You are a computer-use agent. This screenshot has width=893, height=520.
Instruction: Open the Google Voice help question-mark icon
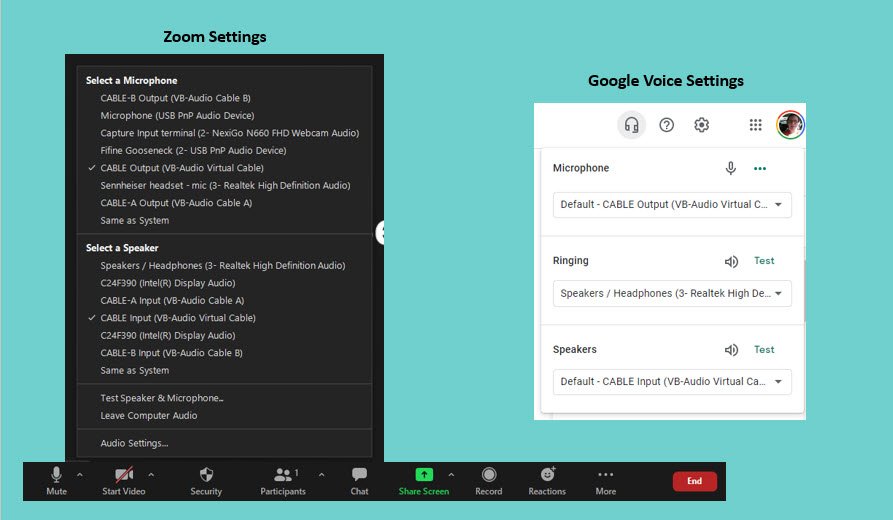tap(666, 125)
